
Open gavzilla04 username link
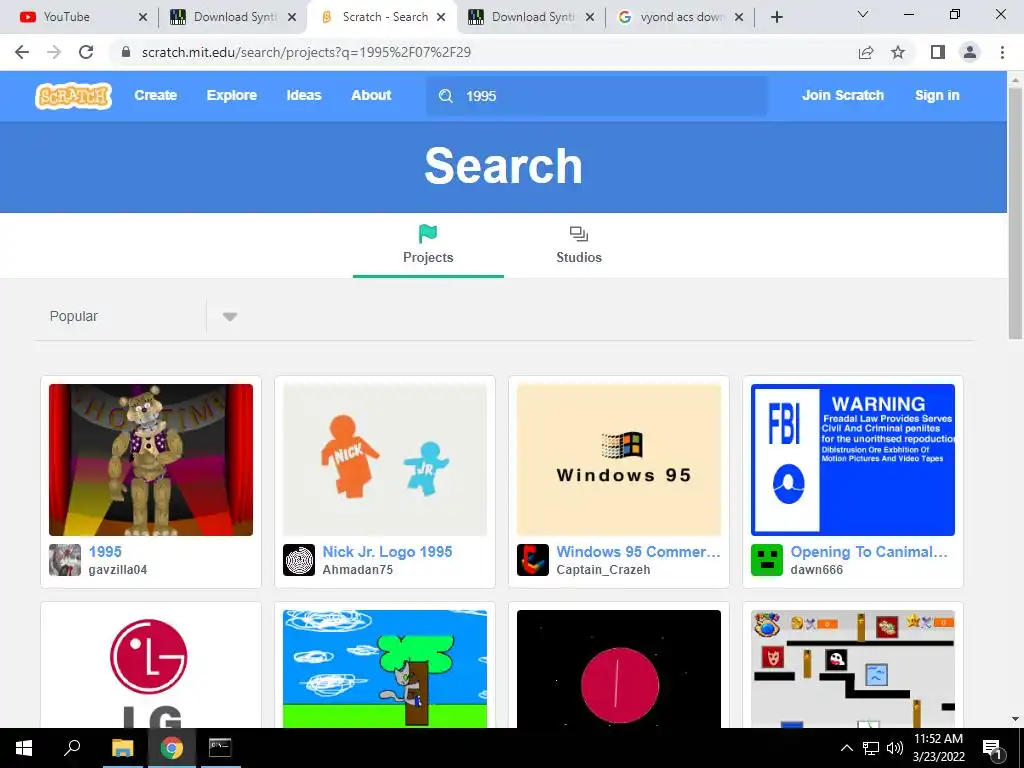118,569
